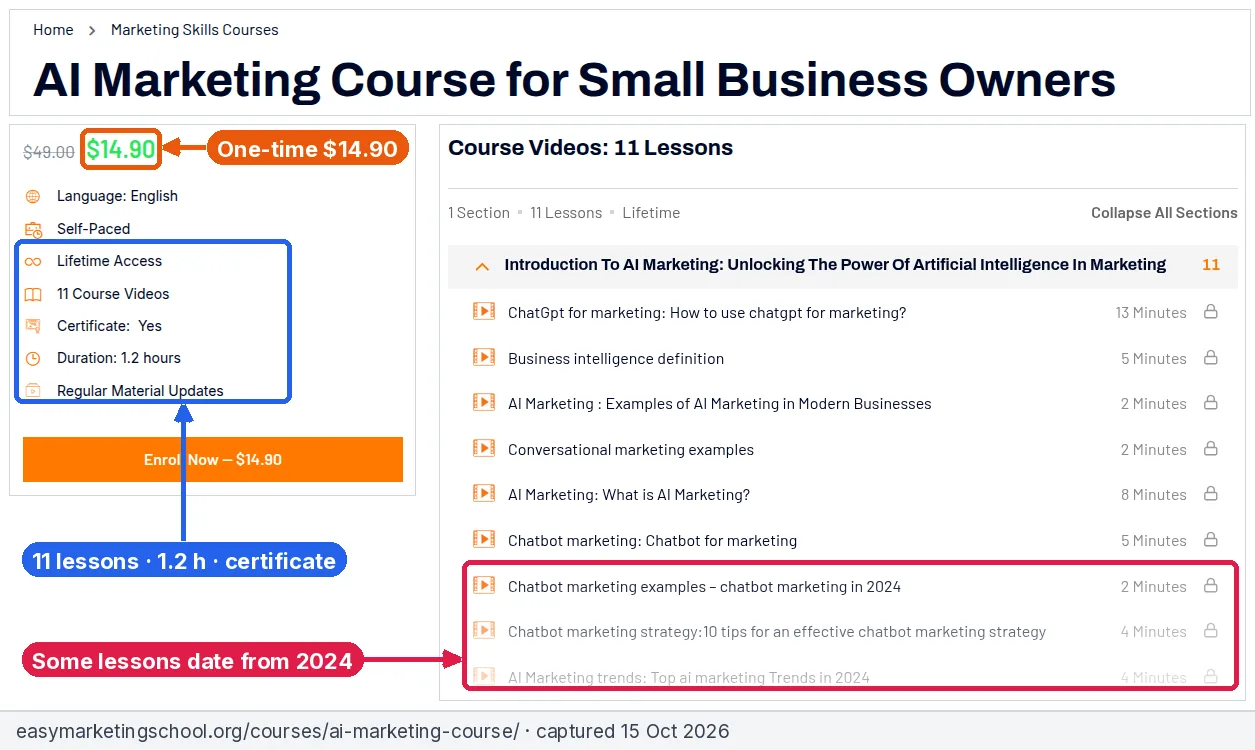
Task: Click video icon beside Chatbot for marketing lesson
Action: point(484,539)
